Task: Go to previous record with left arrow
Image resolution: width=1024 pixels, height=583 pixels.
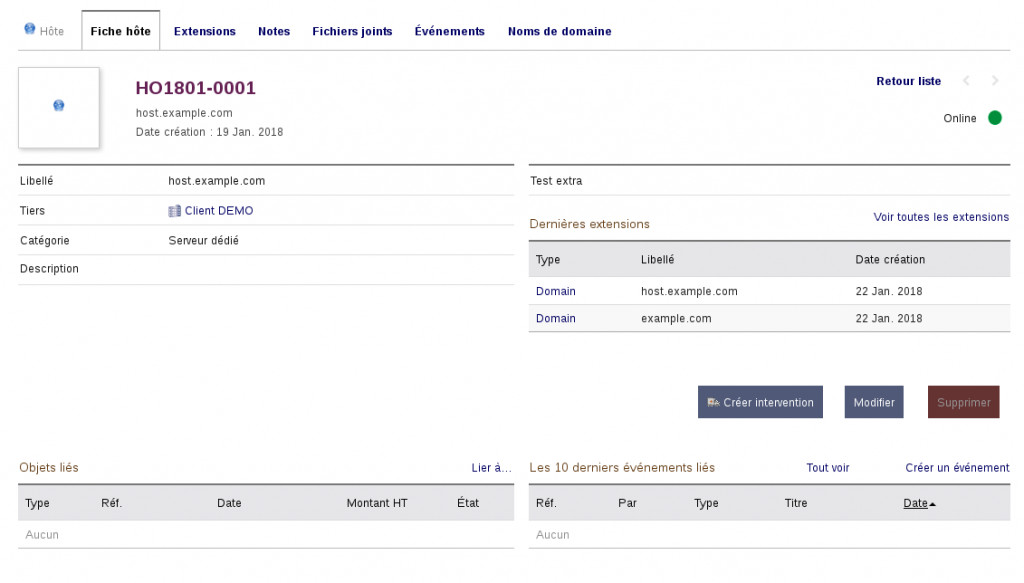Action: [x=966, y=81]
